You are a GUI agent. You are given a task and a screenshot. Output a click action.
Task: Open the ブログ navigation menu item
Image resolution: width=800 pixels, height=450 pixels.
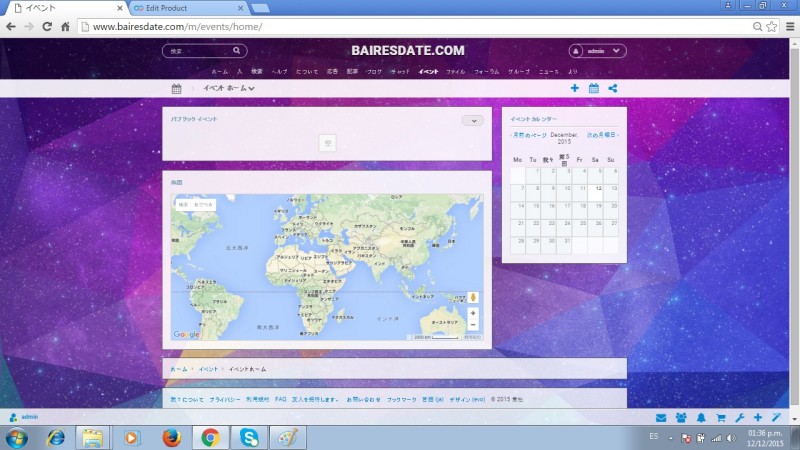(x=373, y=72)
